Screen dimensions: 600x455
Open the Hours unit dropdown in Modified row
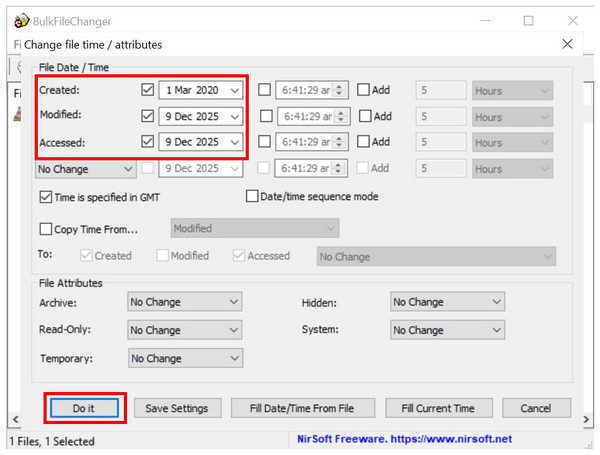click(512, 117)
